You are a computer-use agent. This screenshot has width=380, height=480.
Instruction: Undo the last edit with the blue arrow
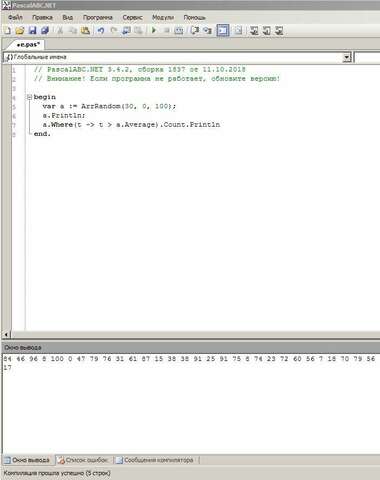pos(101,31)
